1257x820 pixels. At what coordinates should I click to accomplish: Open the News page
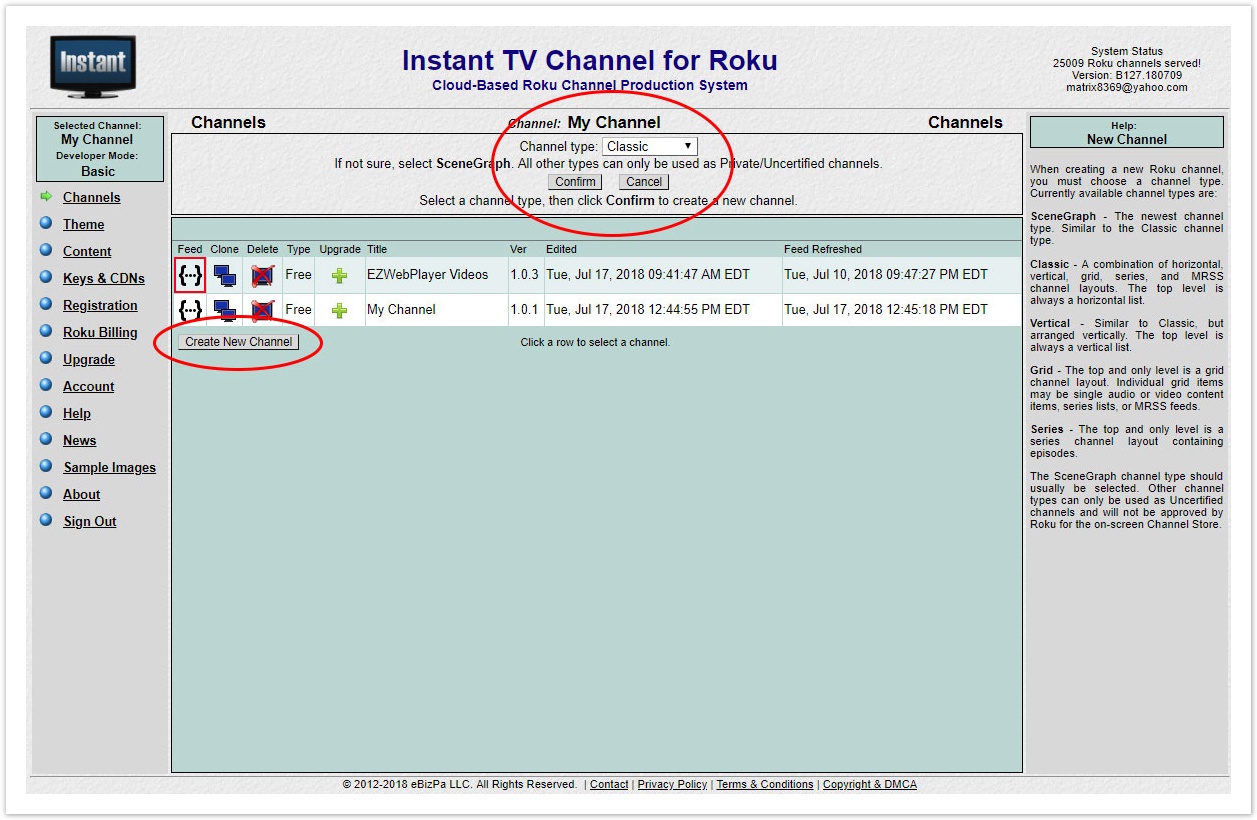[80, 441]
